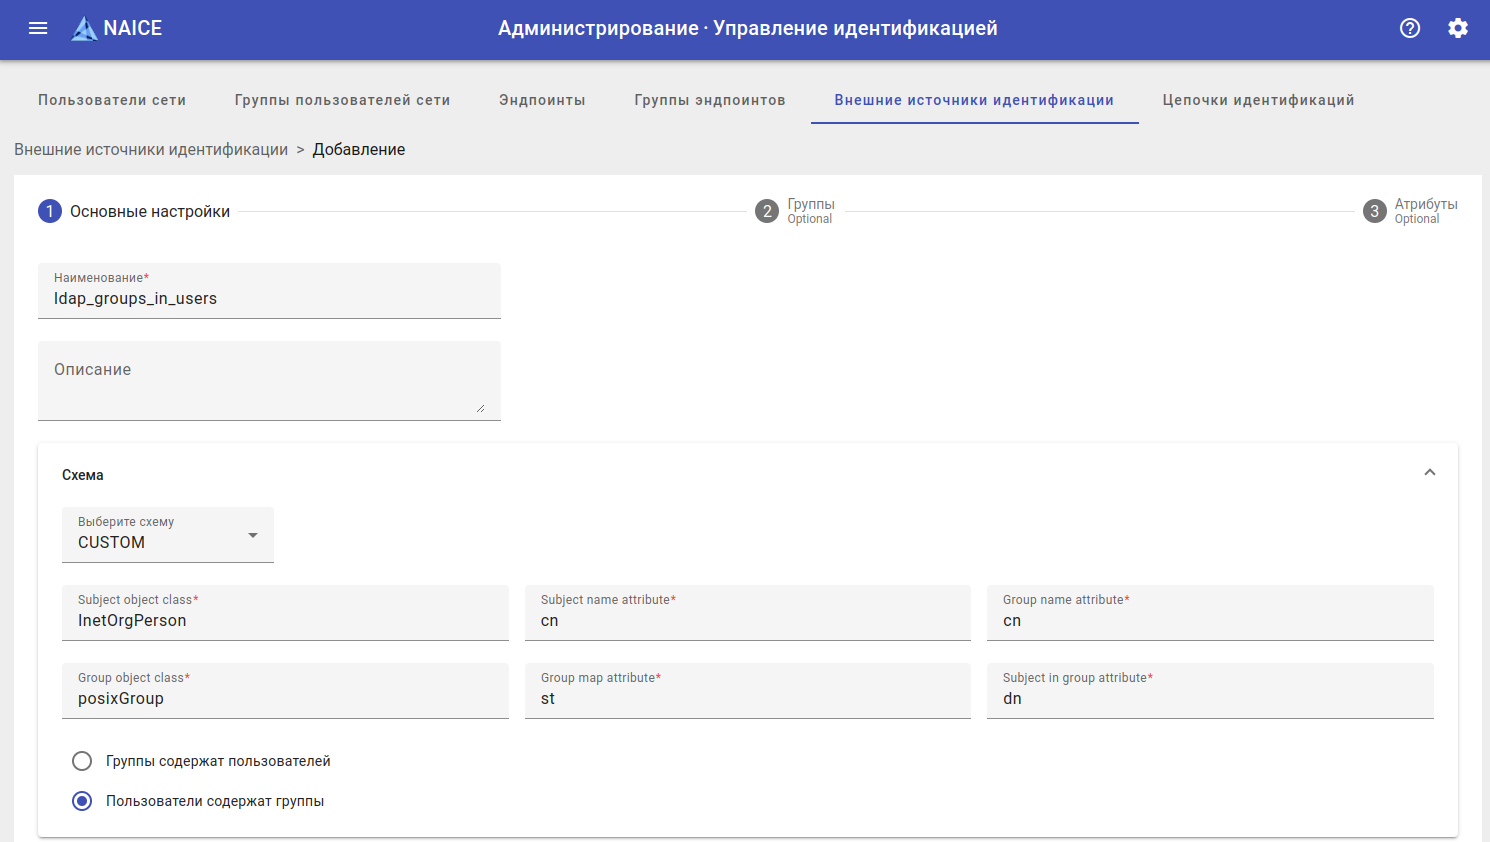The image size is (1490, 842).
Task: Open the Цепочки идентификаций tab
Action: (x=1258, y=100)
